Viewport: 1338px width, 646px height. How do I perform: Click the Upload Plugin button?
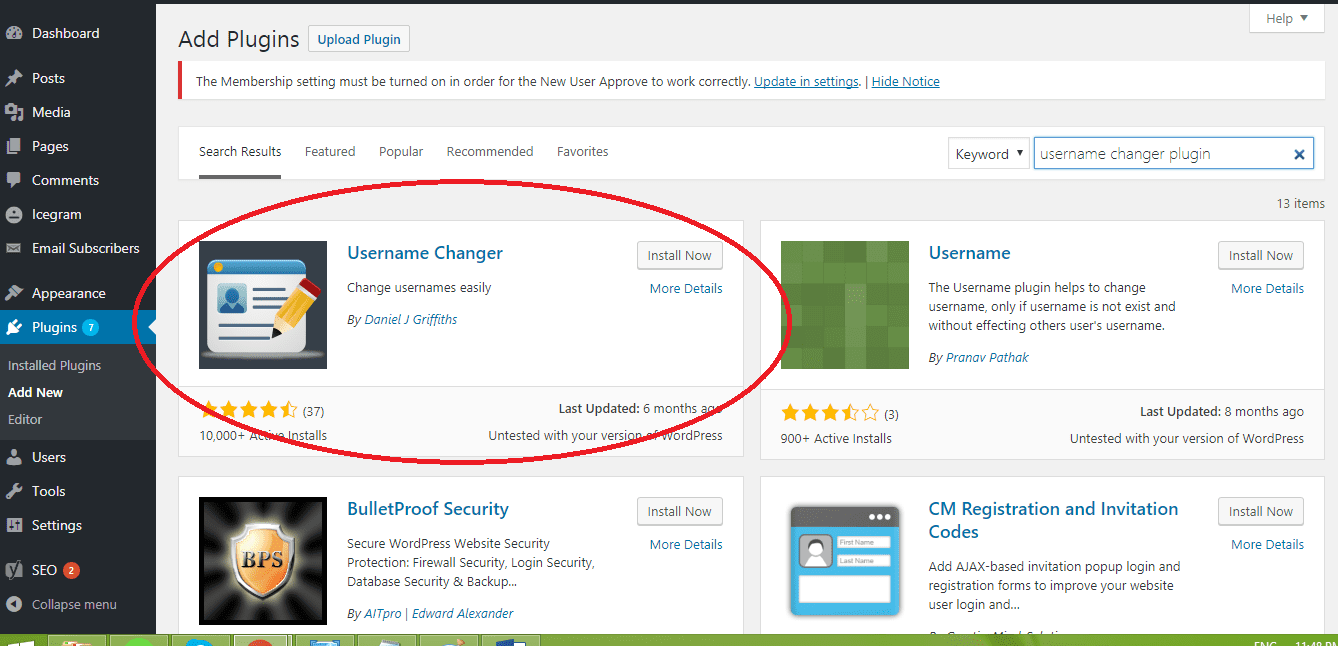(359, 40)
